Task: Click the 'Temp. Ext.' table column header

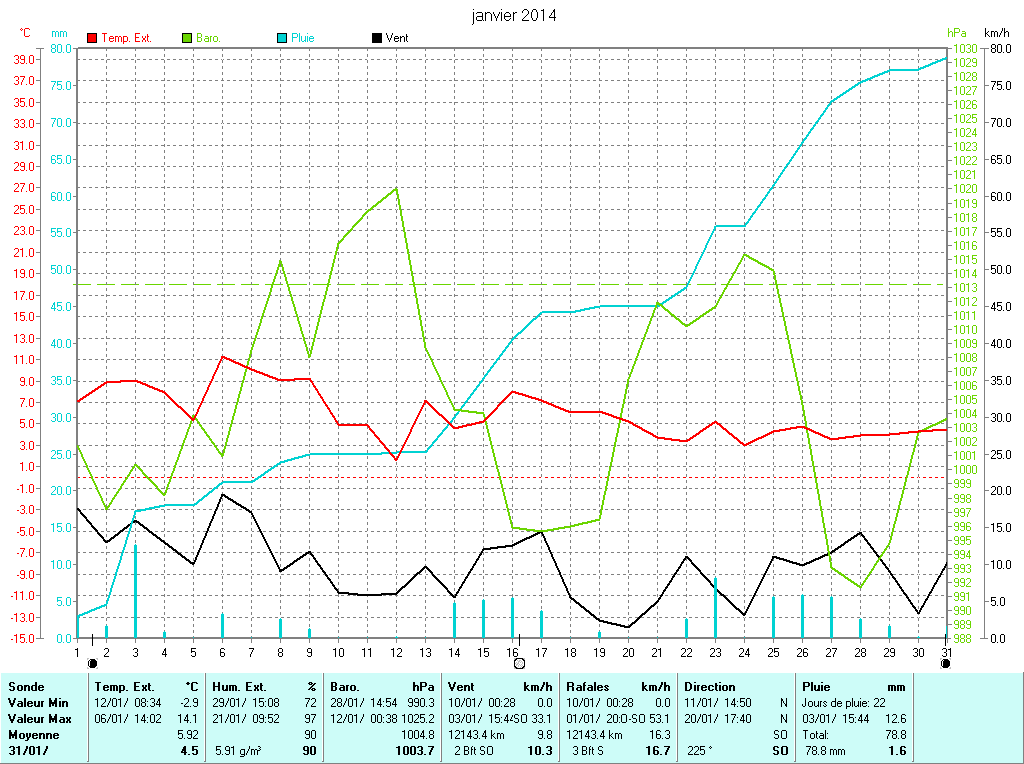Action: pyautogui.click(x=125, y=687)
